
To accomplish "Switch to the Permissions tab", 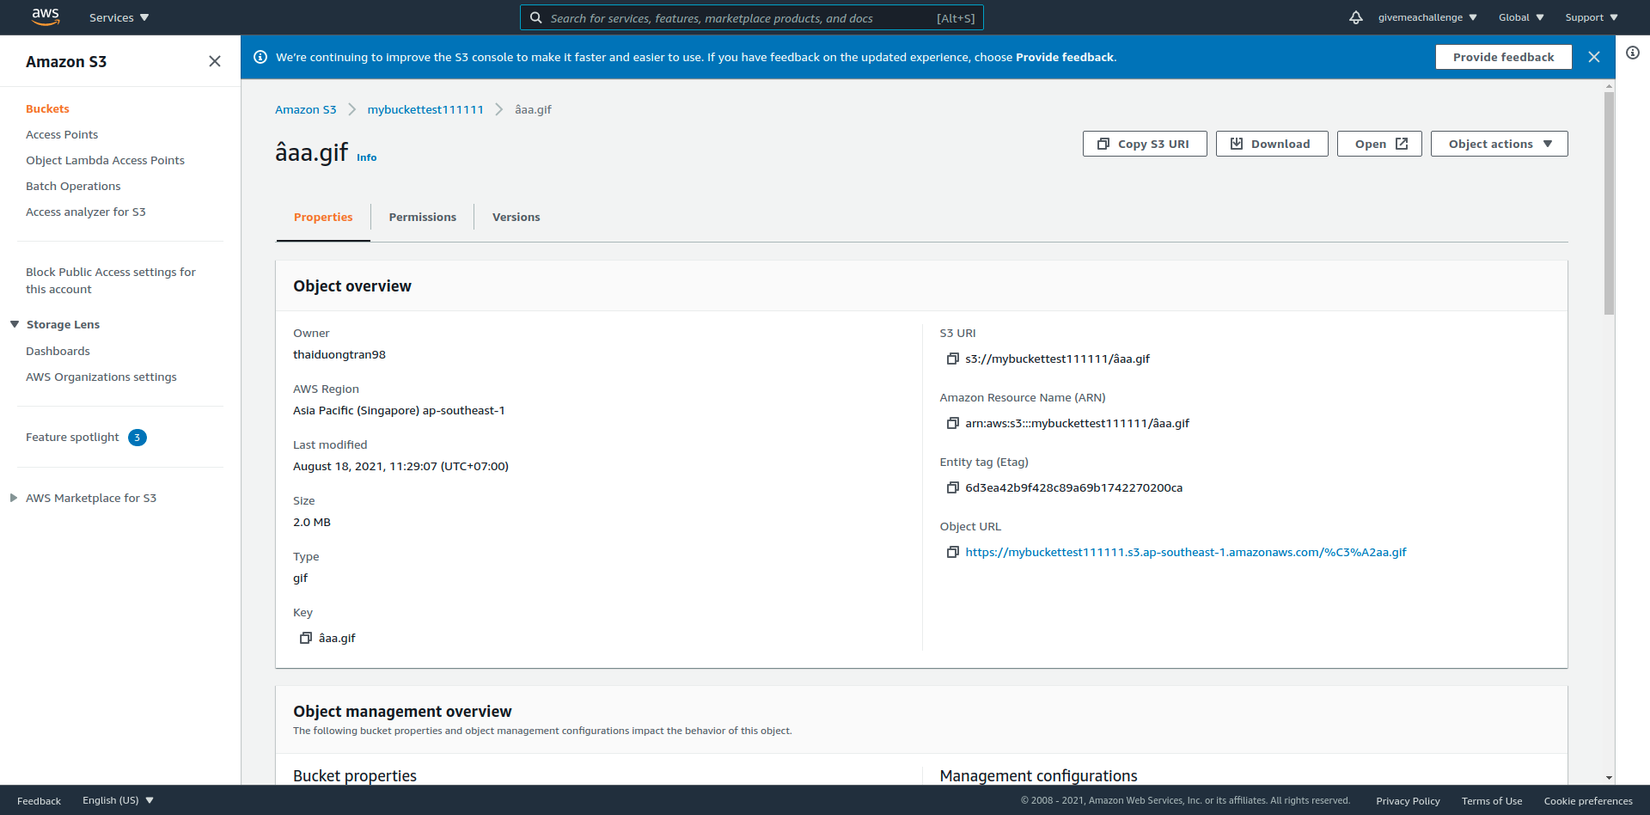I will 422,217.
